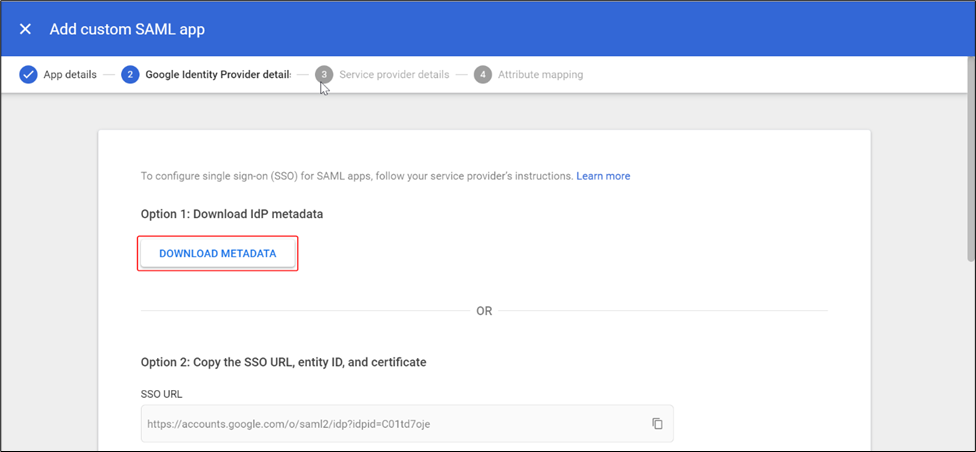Click the step 2 number circle

(x=130, y=75)
